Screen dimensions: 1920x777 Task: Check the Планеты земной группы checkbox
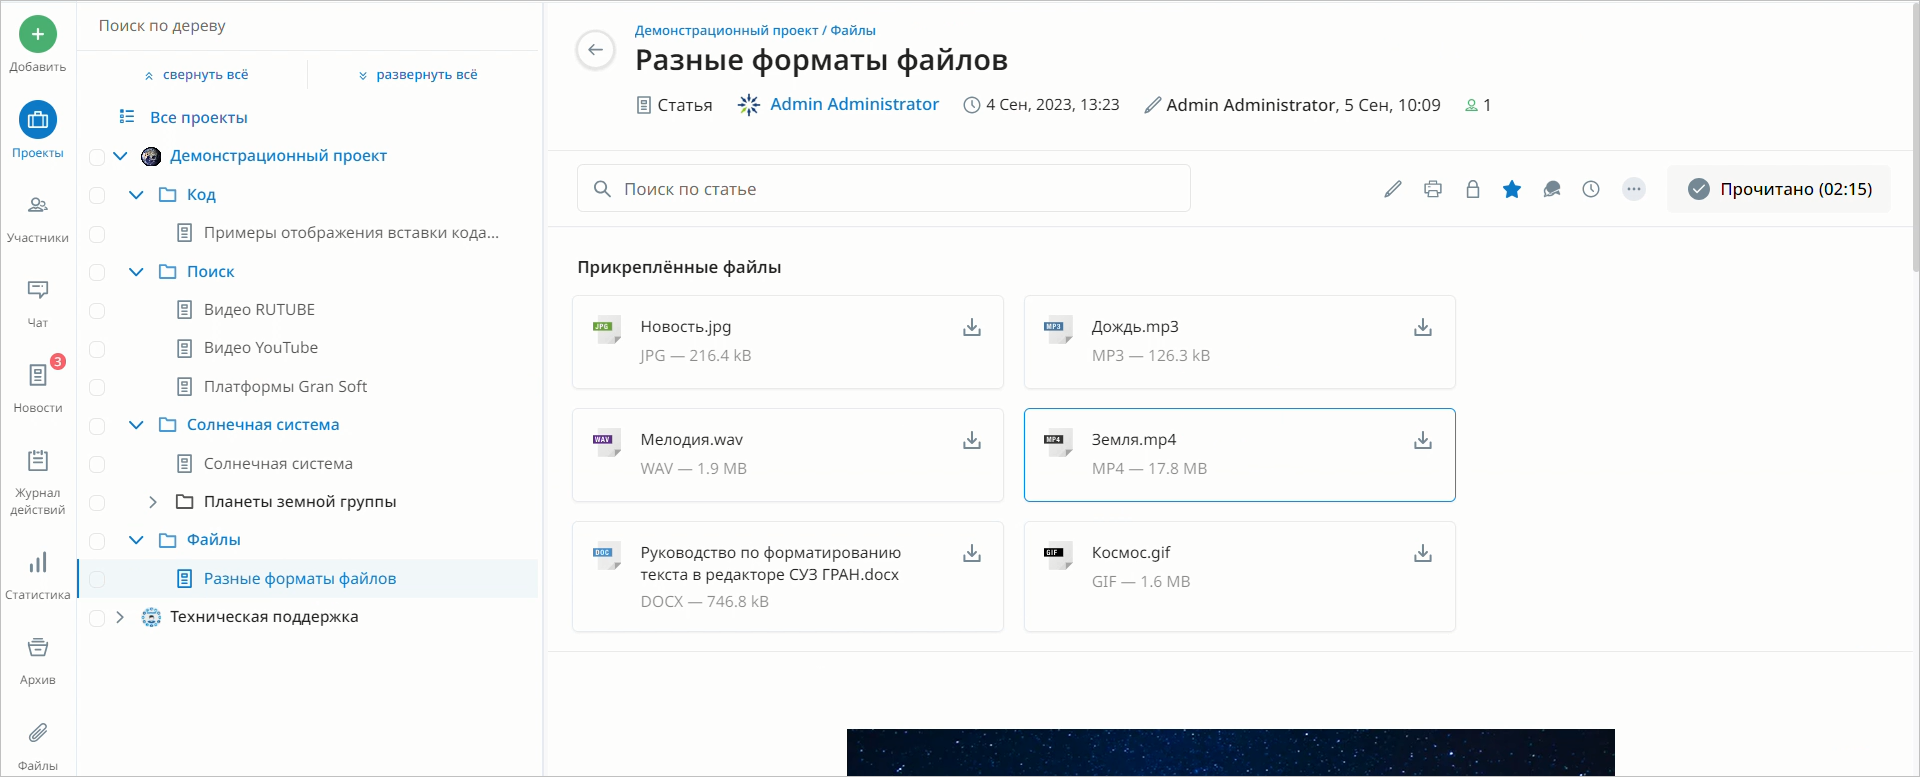[x=97, y=503]
